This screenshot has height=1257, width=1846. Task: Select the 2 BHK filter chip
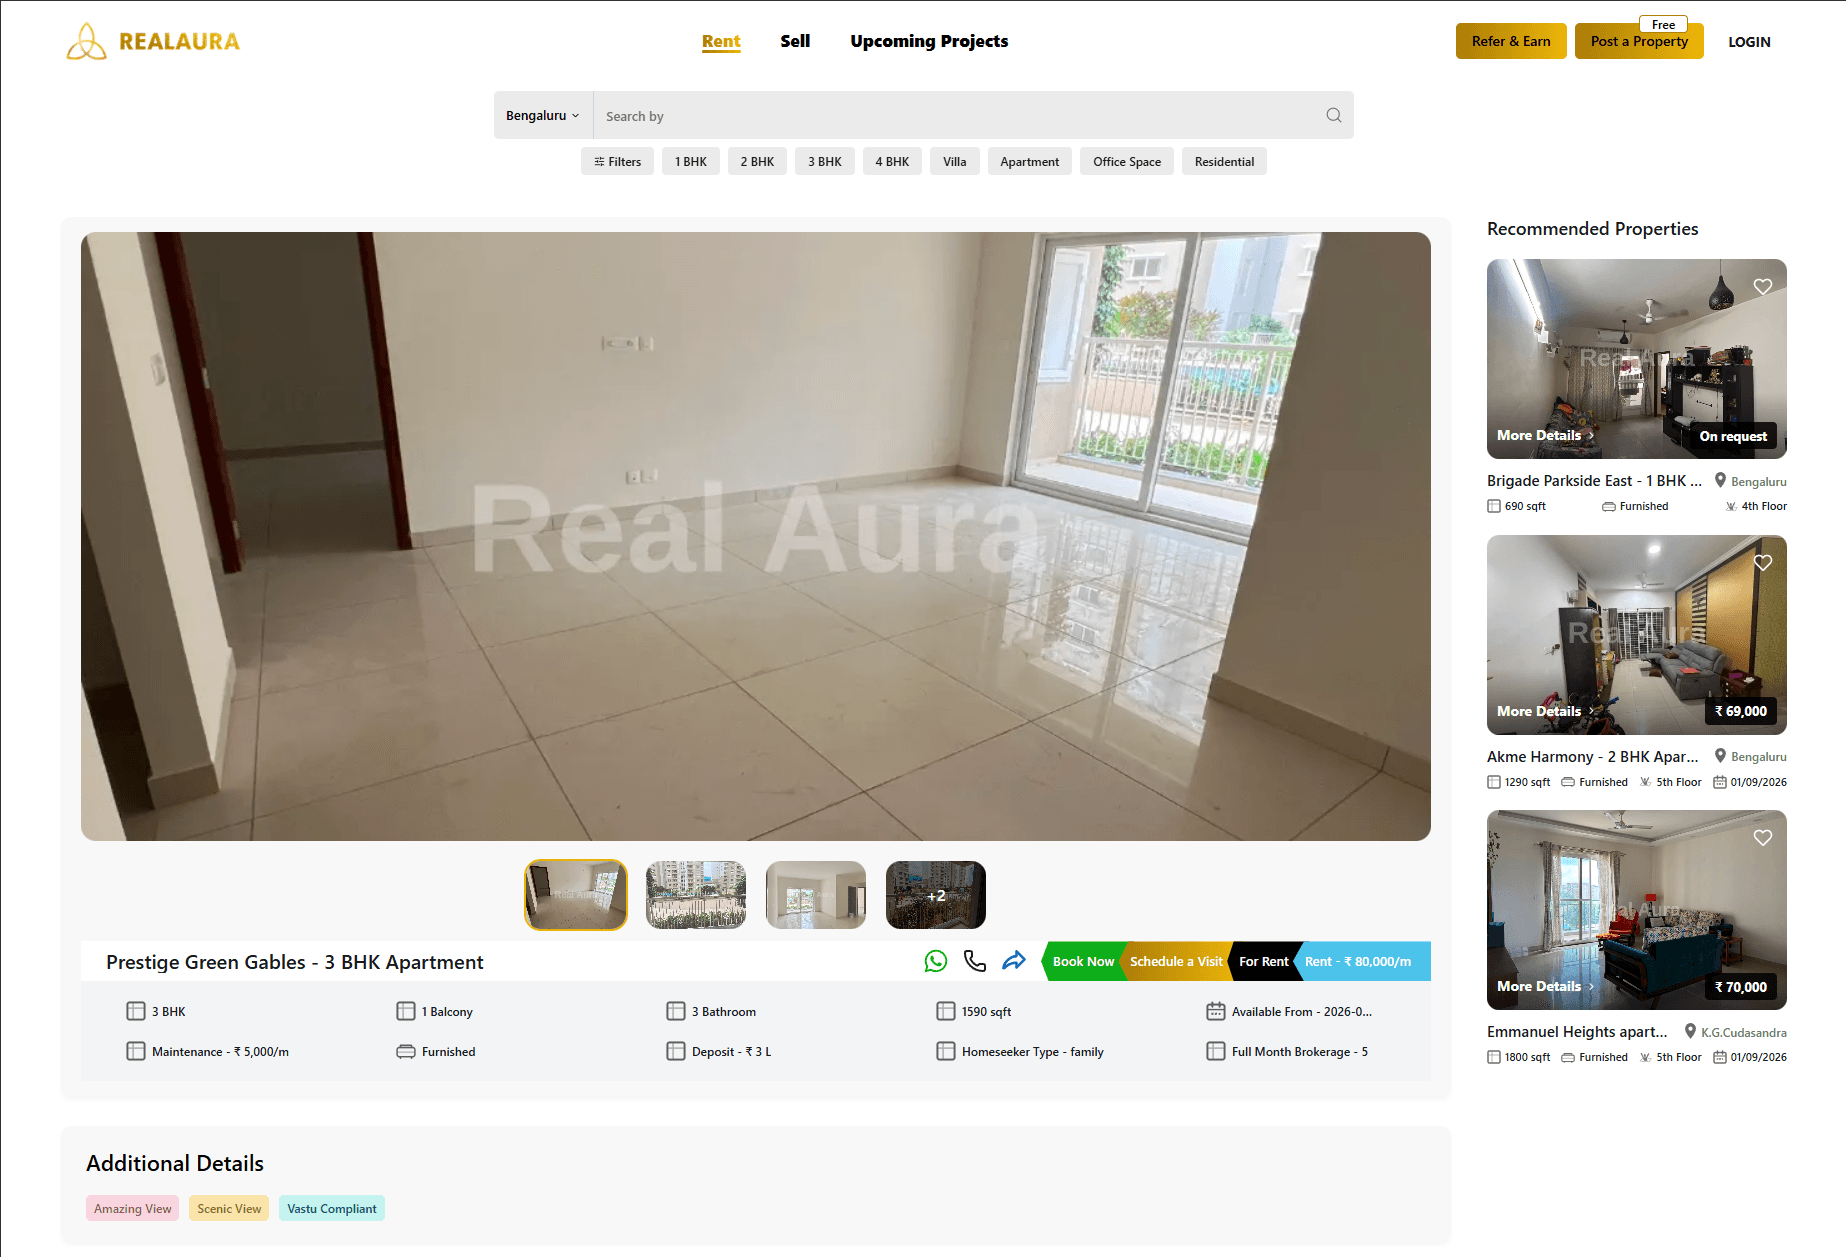point(757,161)
